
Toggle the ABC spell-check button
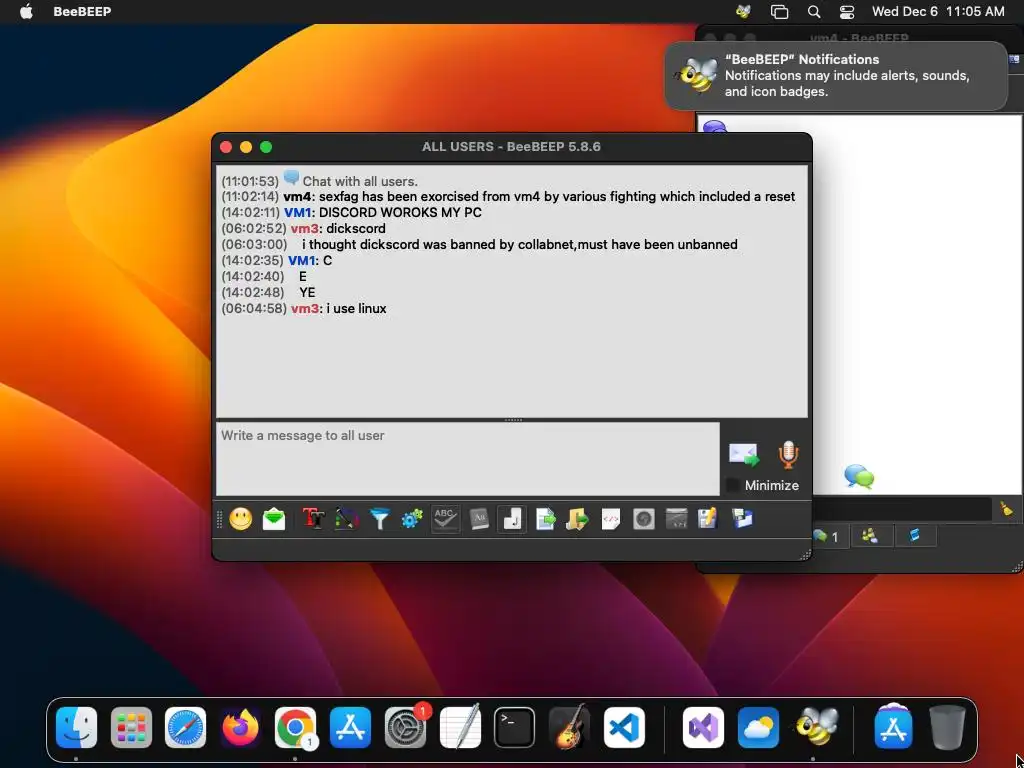tap(445, 519)
